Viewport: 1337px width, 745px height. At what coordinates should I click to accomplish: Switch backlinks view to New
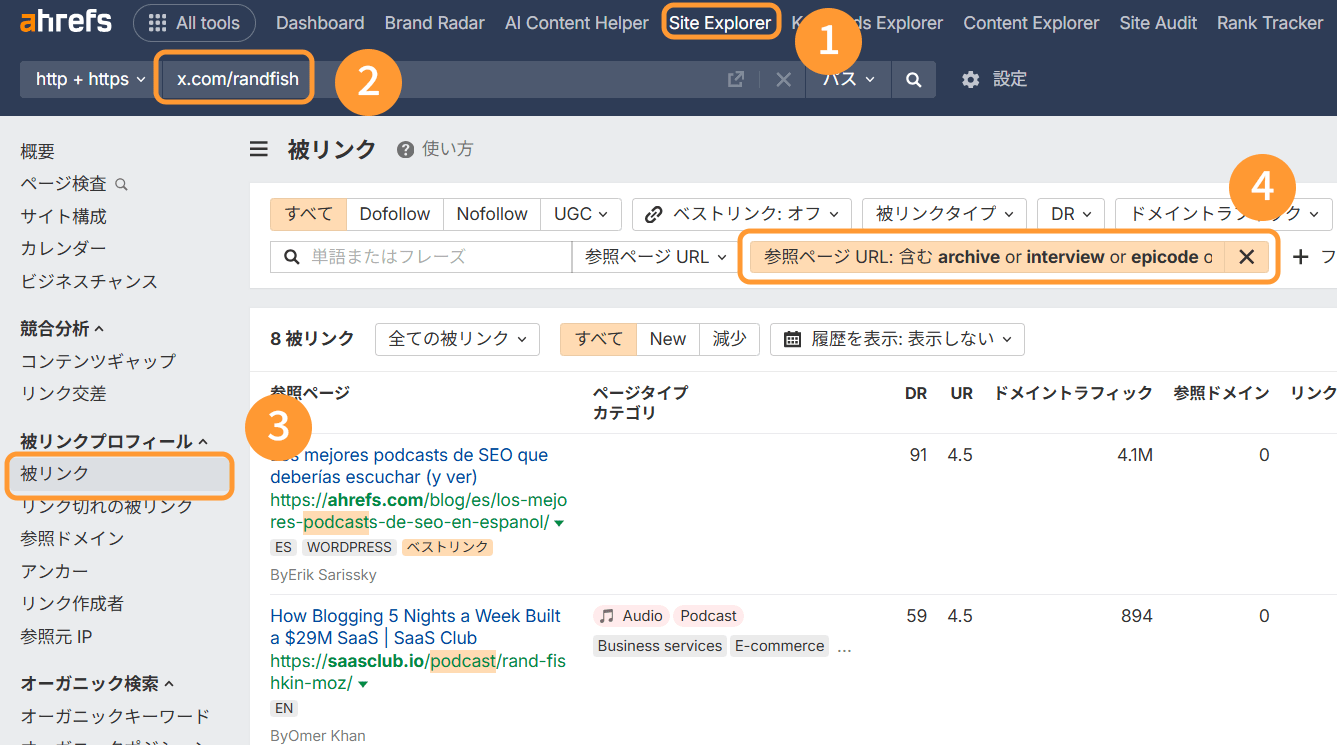pos(667,339)
